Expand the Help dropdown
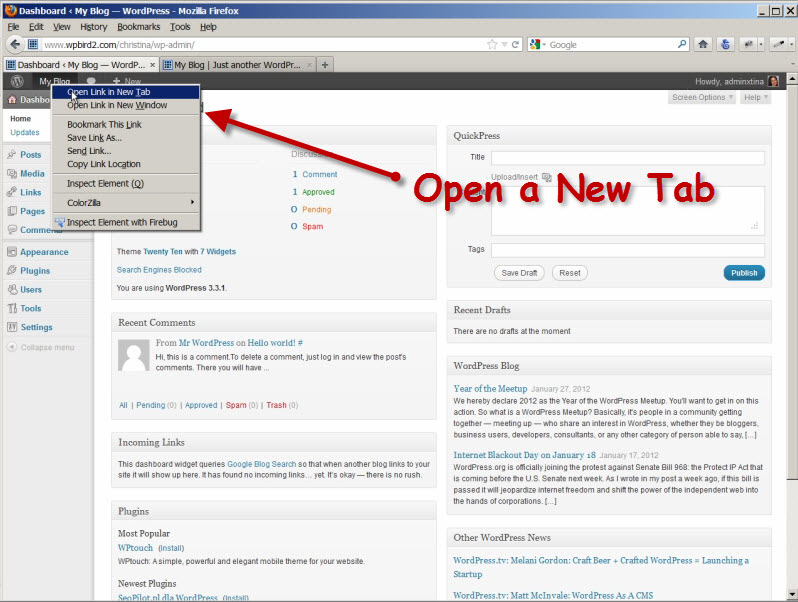The height and width of the screenshot is (602, 798). point(755,97)
